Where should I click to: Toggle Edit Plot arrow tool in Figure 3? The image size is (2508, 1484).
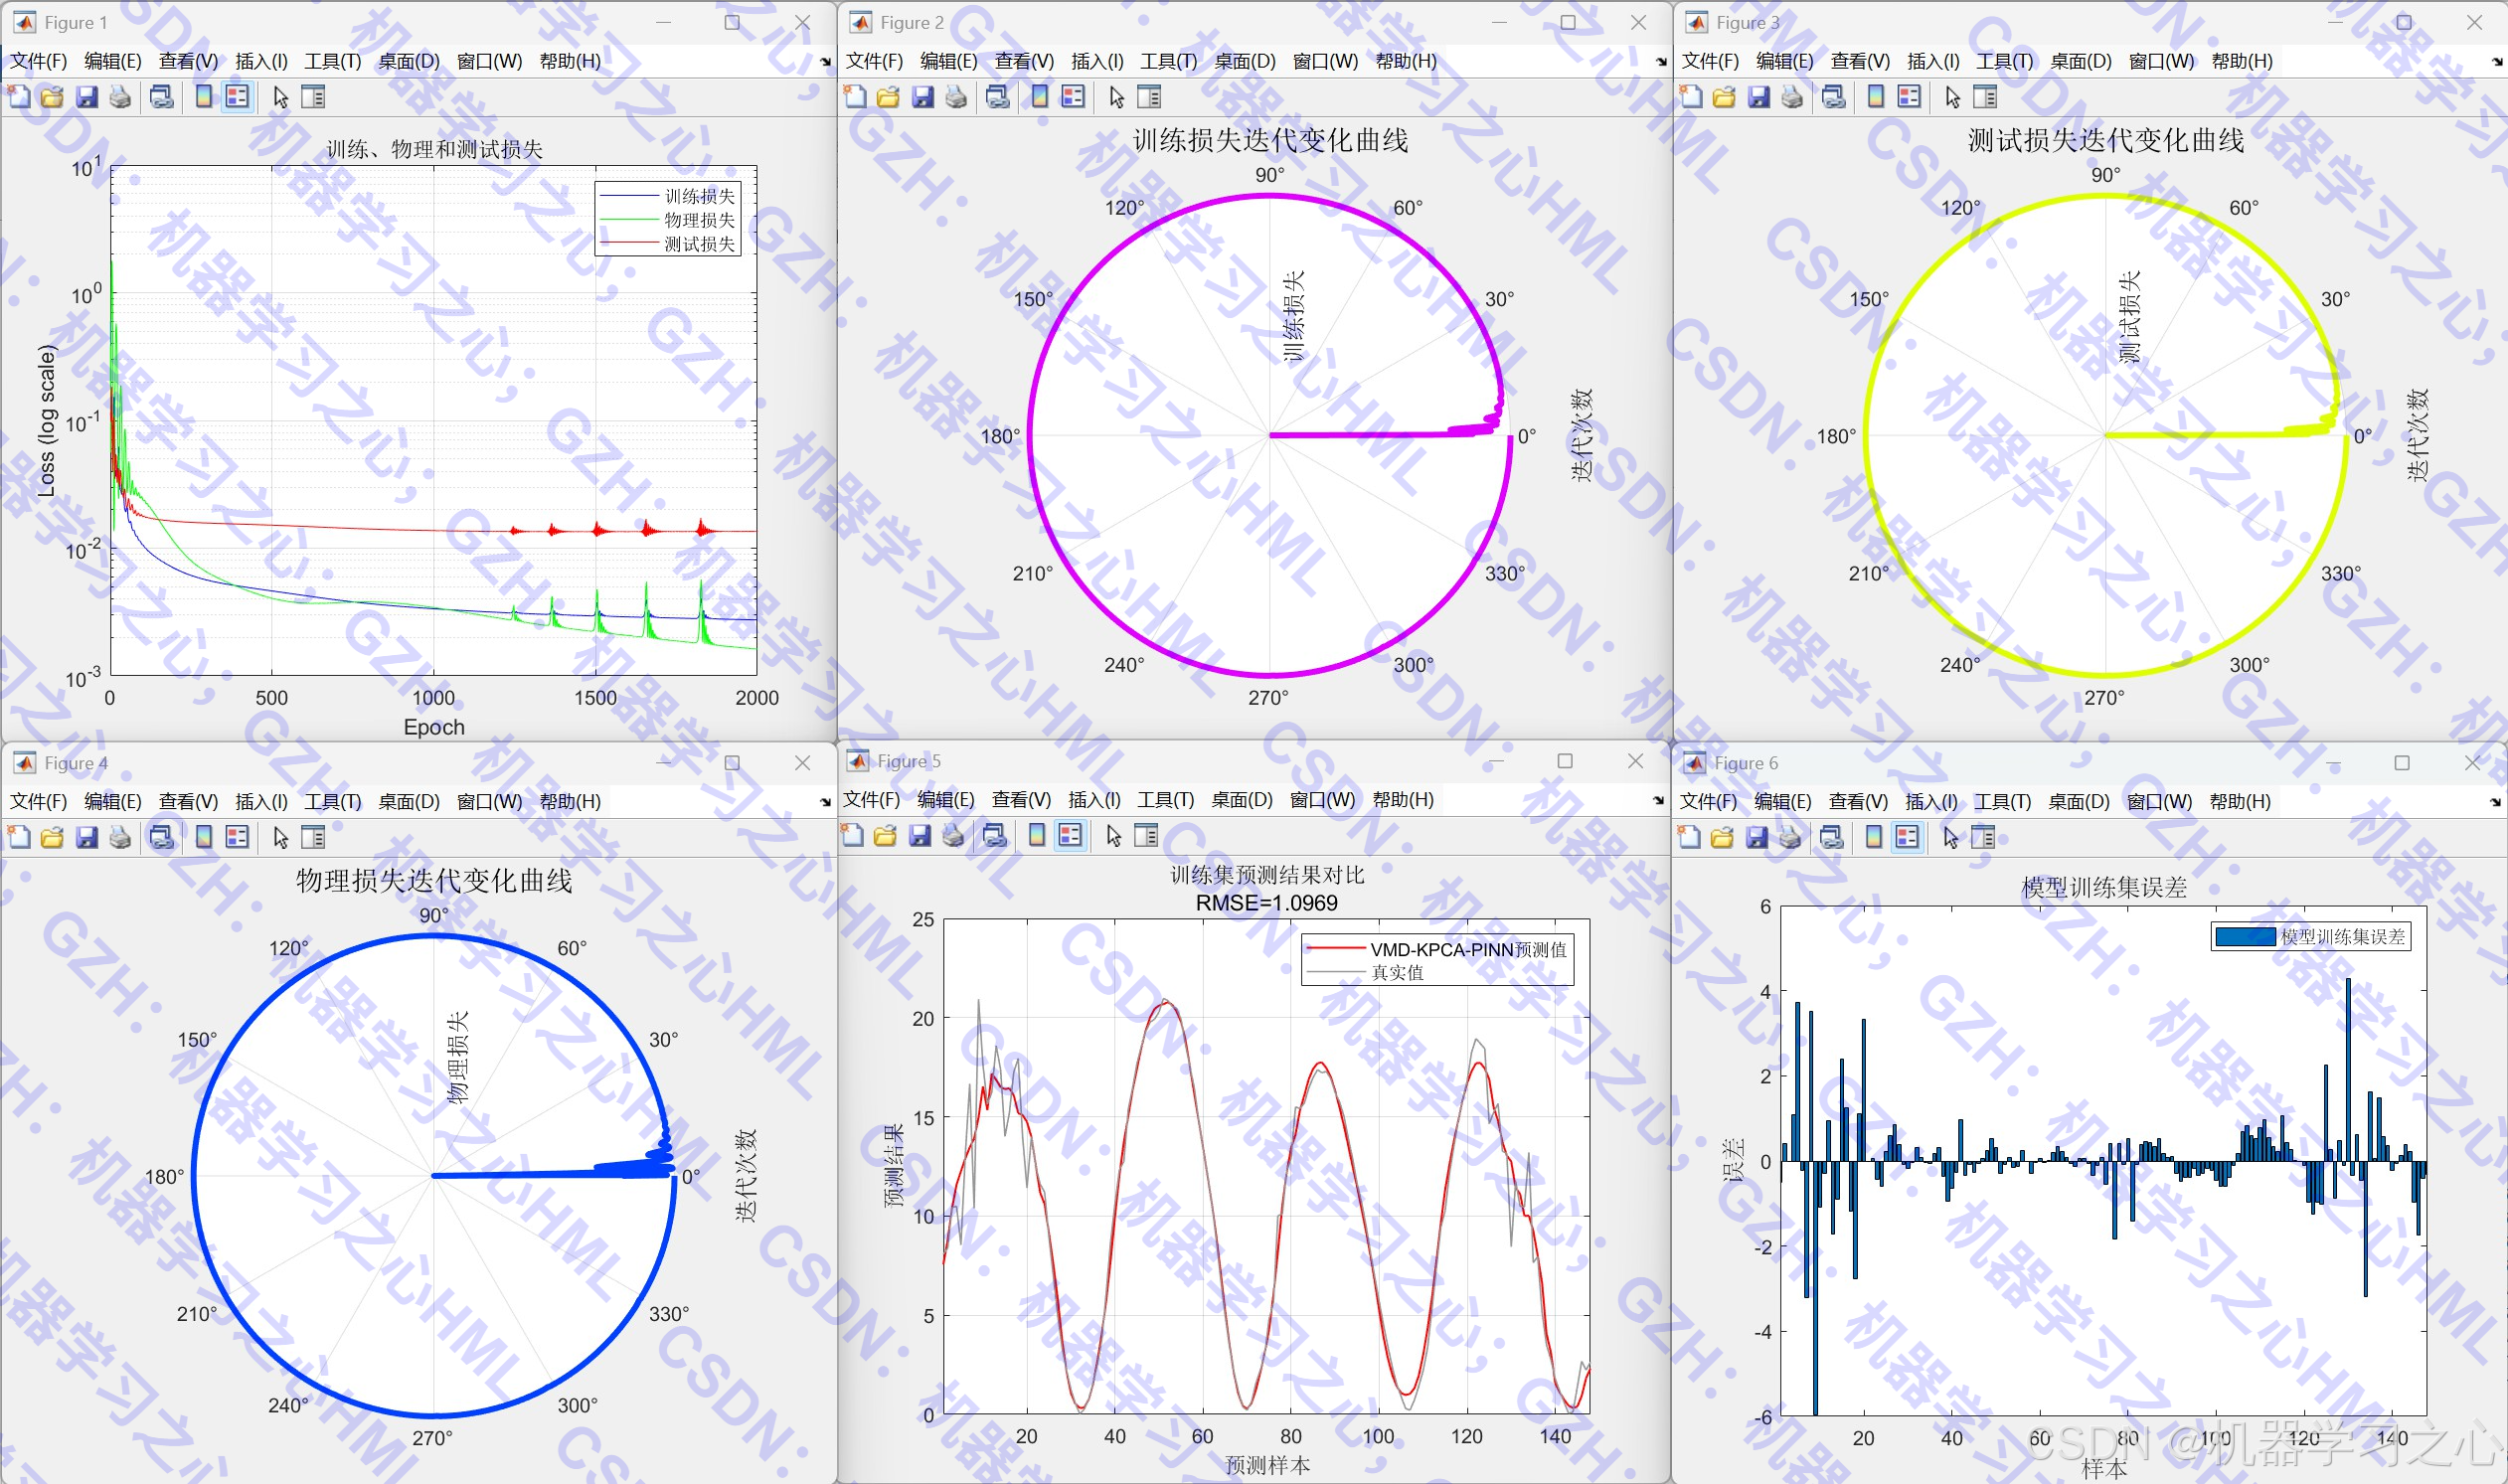(x=1952, y=97)
